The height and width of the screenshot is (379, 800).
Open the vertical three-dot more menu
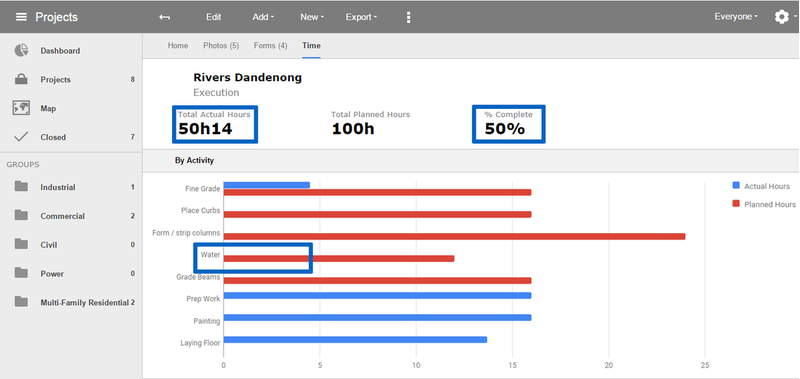pos(408,17)
